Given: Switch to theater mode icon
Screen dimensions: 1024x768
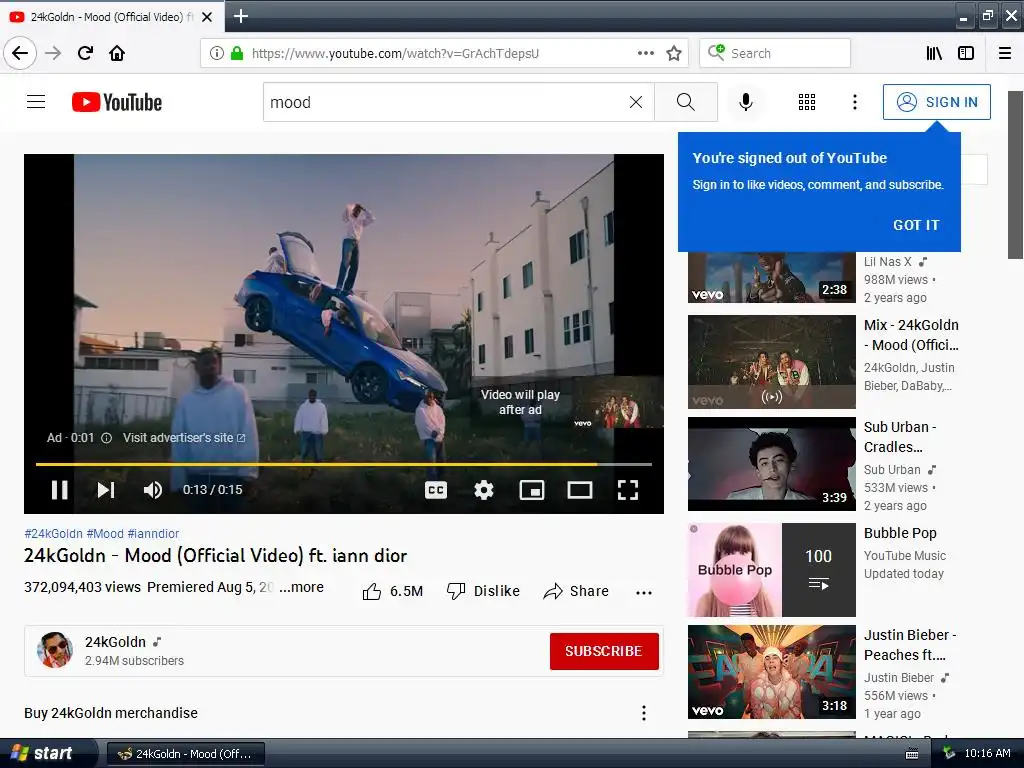Looking at the screenshot, I should pos(580,490).
